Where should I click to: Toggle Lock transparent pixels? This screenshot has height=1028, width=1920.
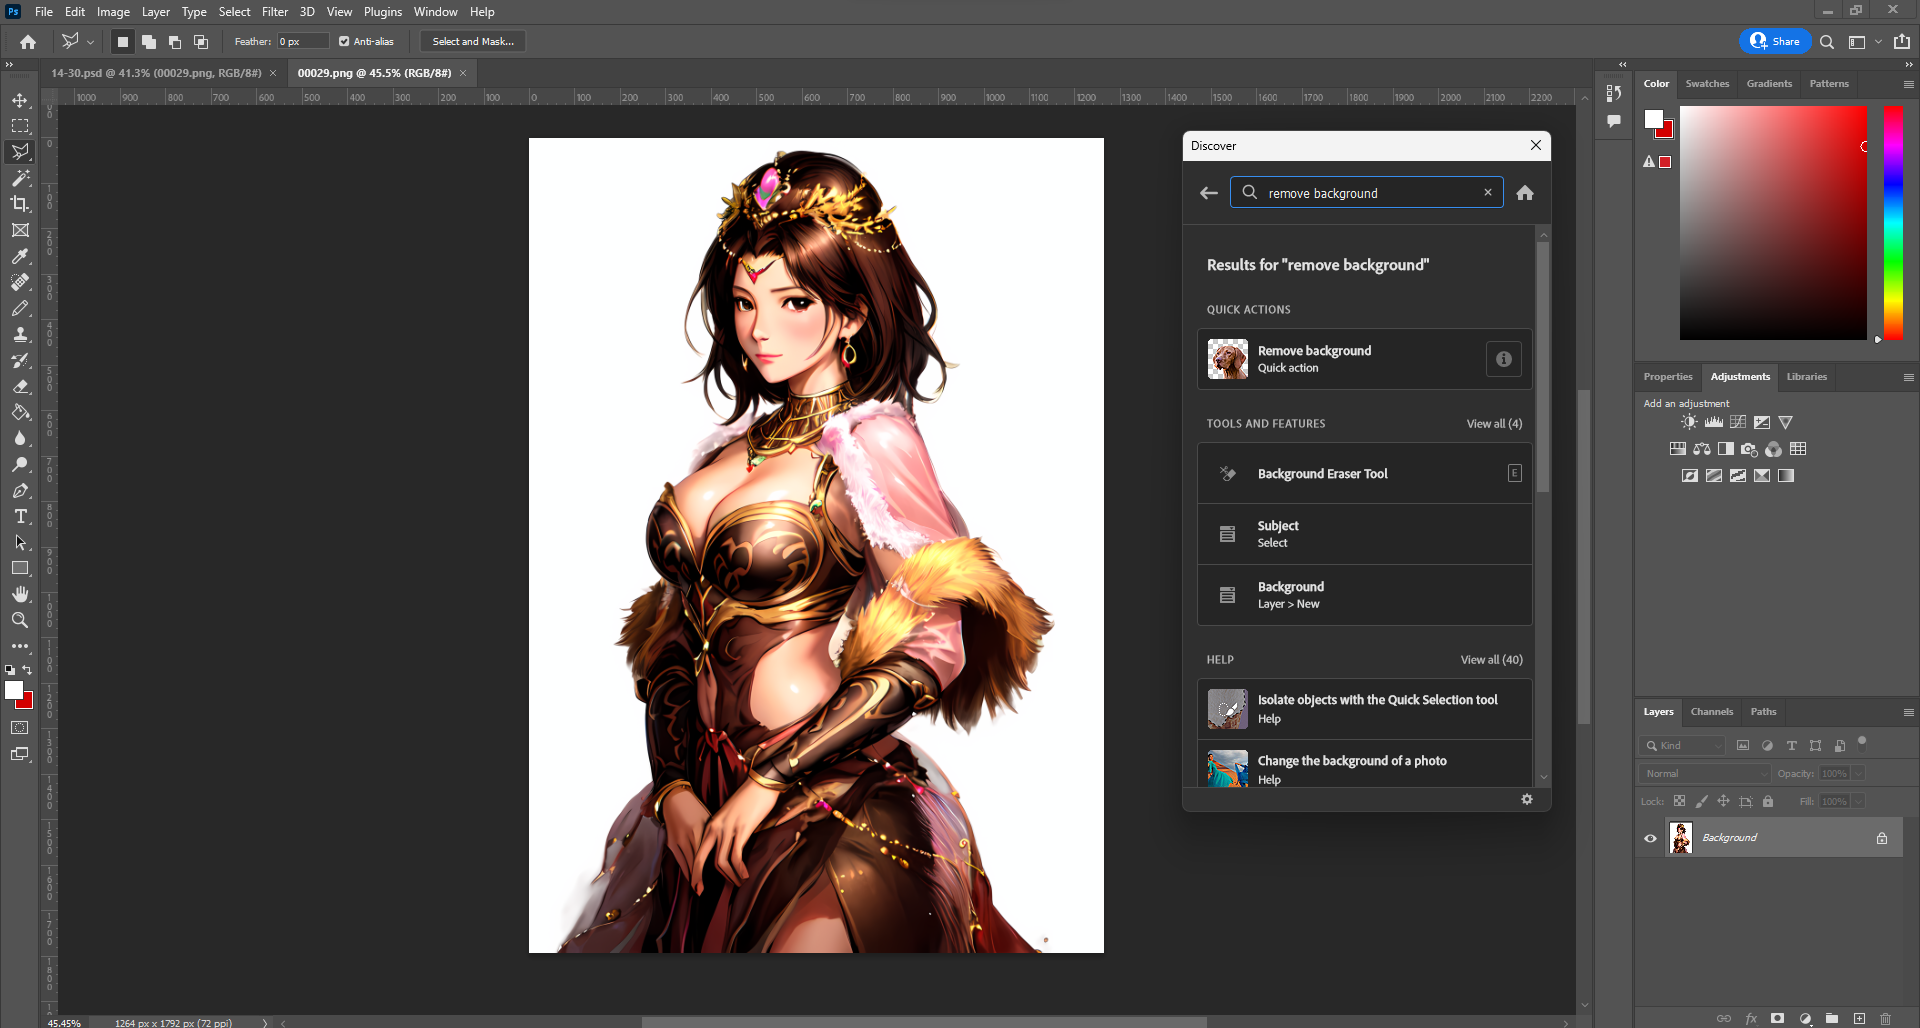point(1679,801)
